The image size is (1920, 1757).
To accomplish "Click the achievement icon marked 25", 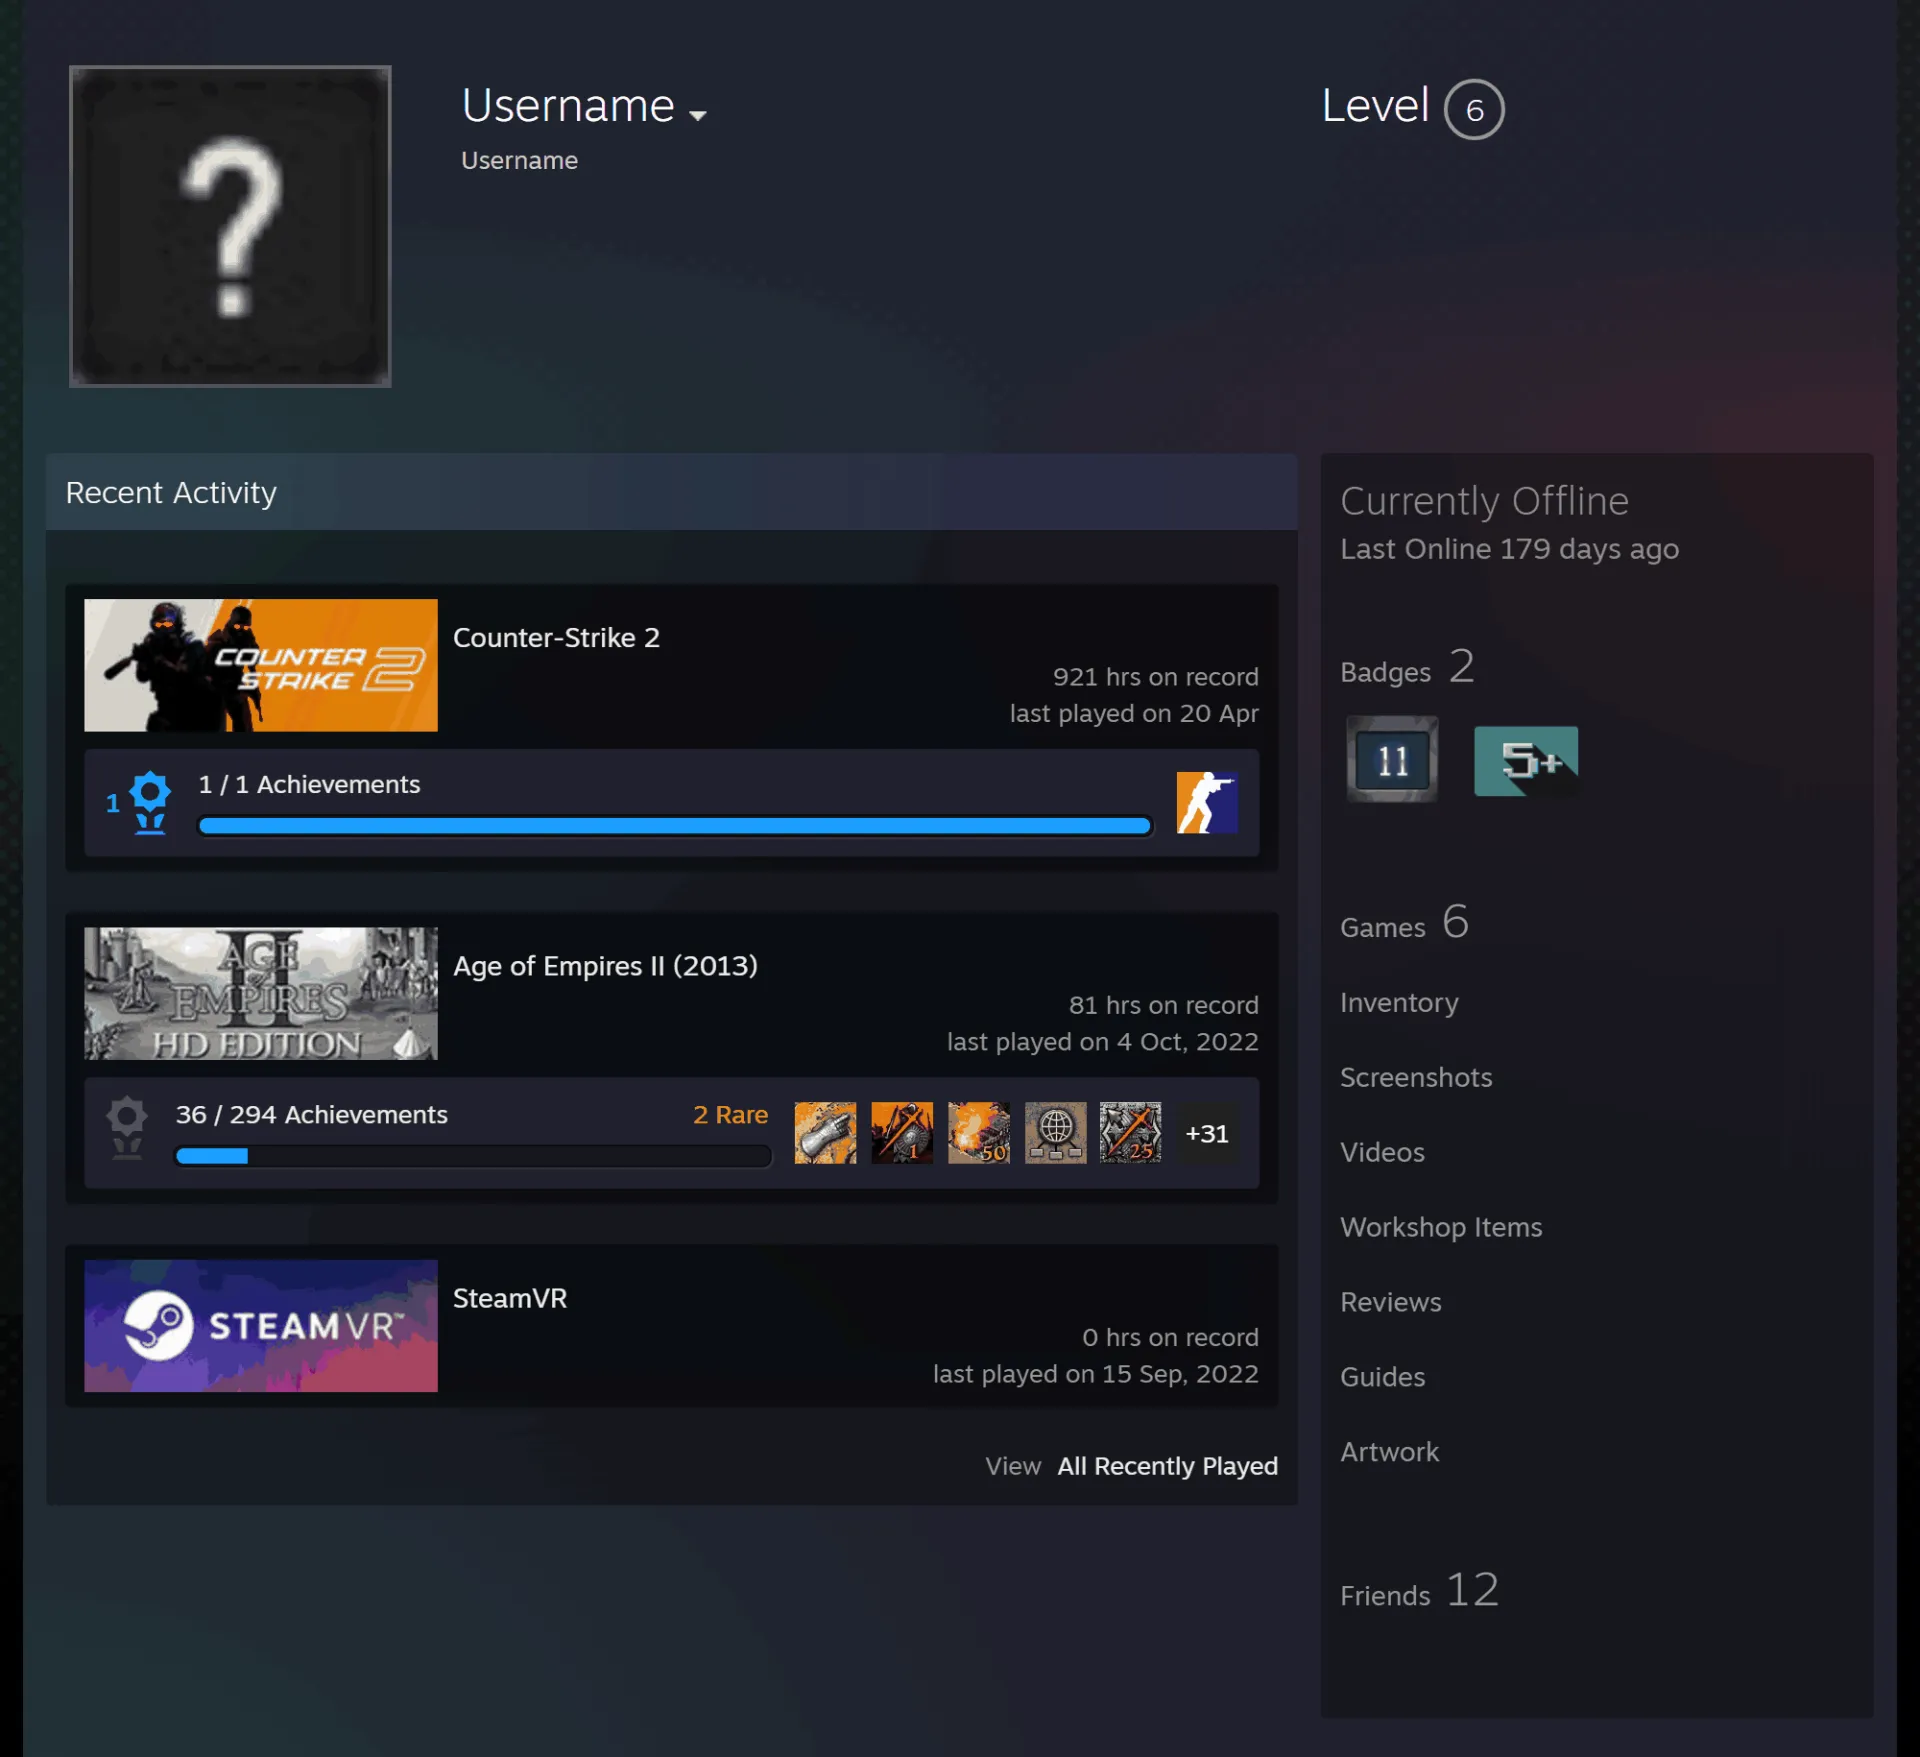I will pyautogui.click(x=1131, y=1133).
